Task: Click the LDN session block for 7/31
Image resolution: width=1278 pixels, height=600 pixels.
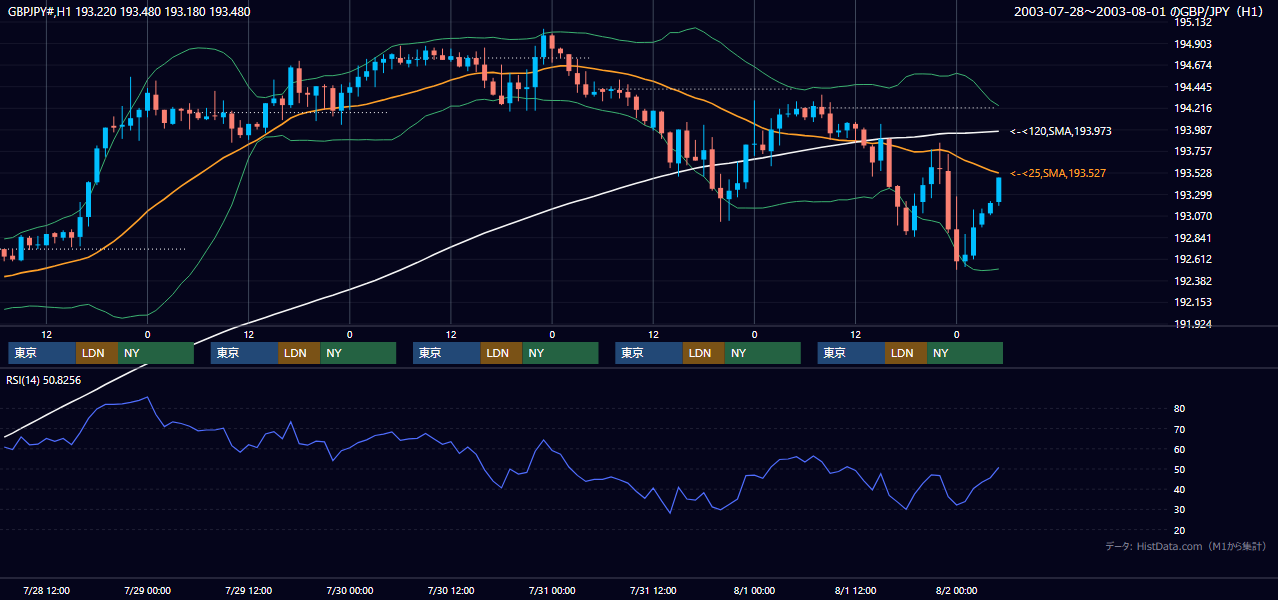Action: [704, 353]
